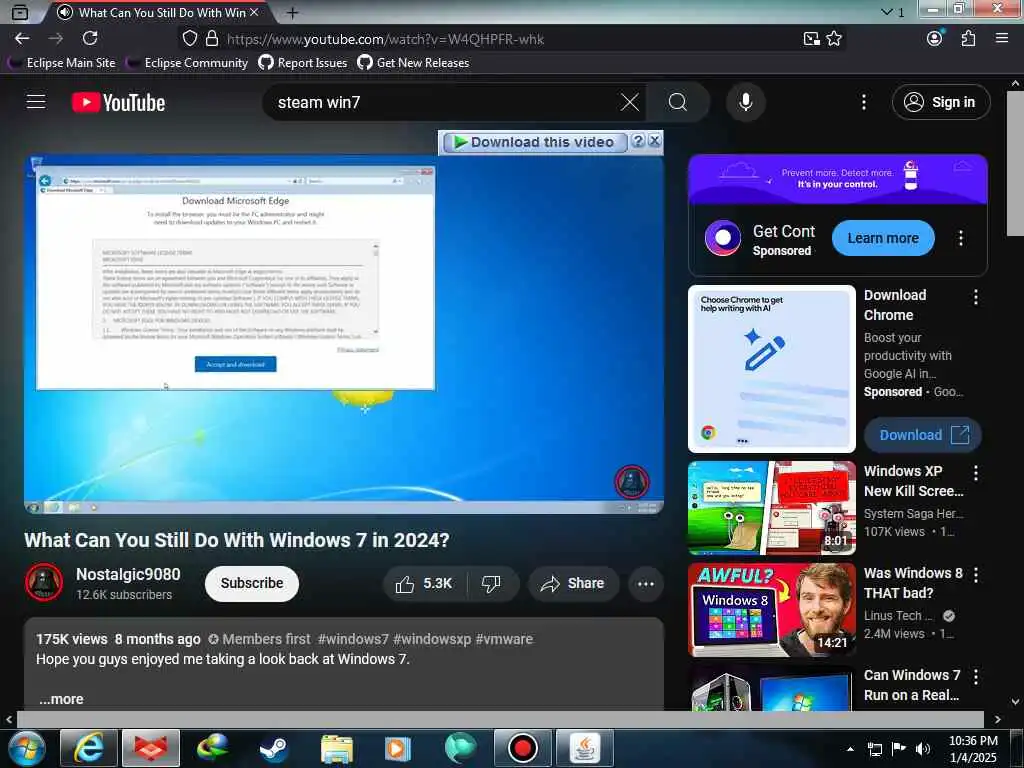This screenshot has height=768, width=1024.
Task: Show hidden system tray icons
Action: point(850,749)
